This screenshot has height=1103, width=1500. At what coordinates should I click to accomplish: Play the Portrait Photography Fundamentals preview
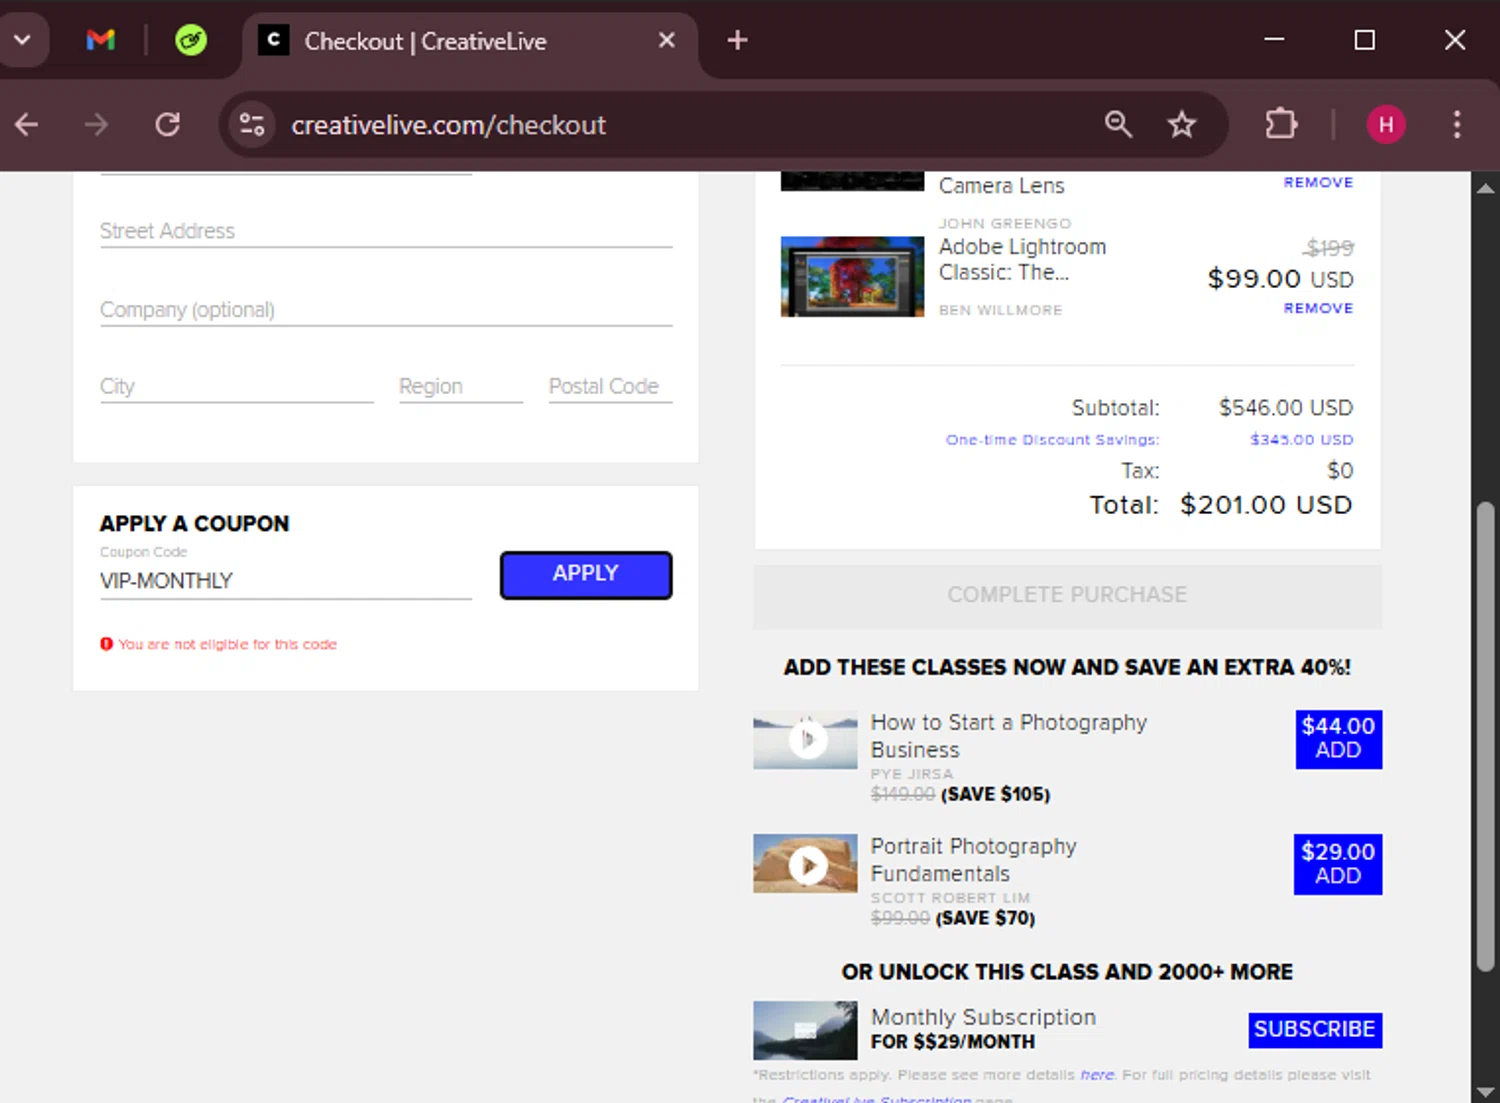pos(806,864)
